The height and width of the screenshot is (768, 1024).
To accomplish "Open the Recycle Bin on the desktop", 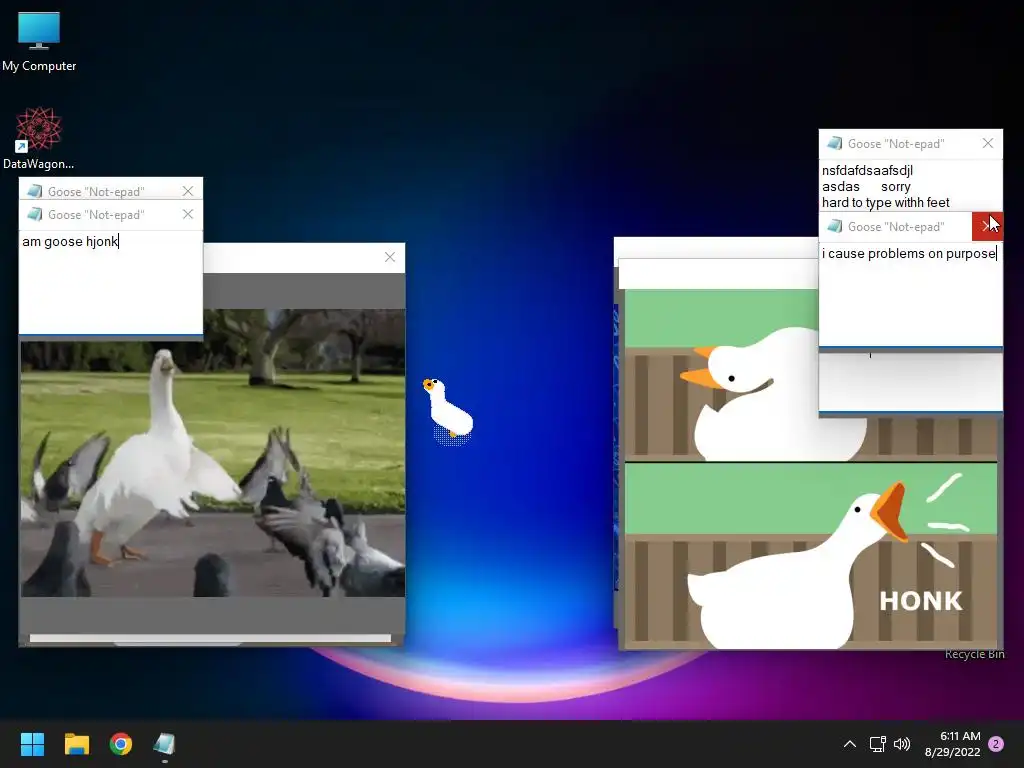I will (x=974, y=654).
